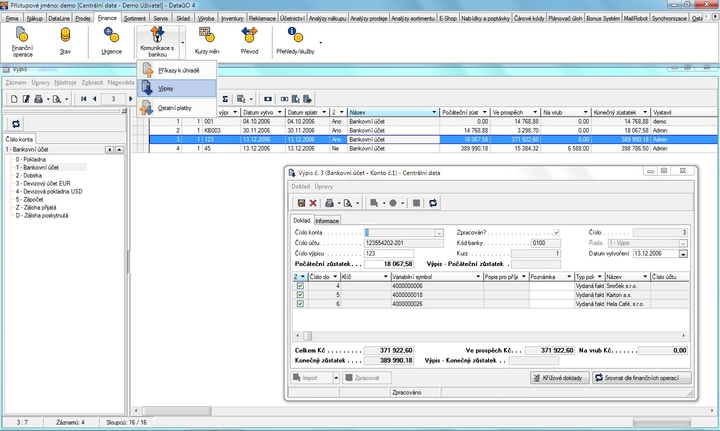Open the Datum vytvoření date picker
The height and width of the screenshot is (431, 720).
pos(683,254)
